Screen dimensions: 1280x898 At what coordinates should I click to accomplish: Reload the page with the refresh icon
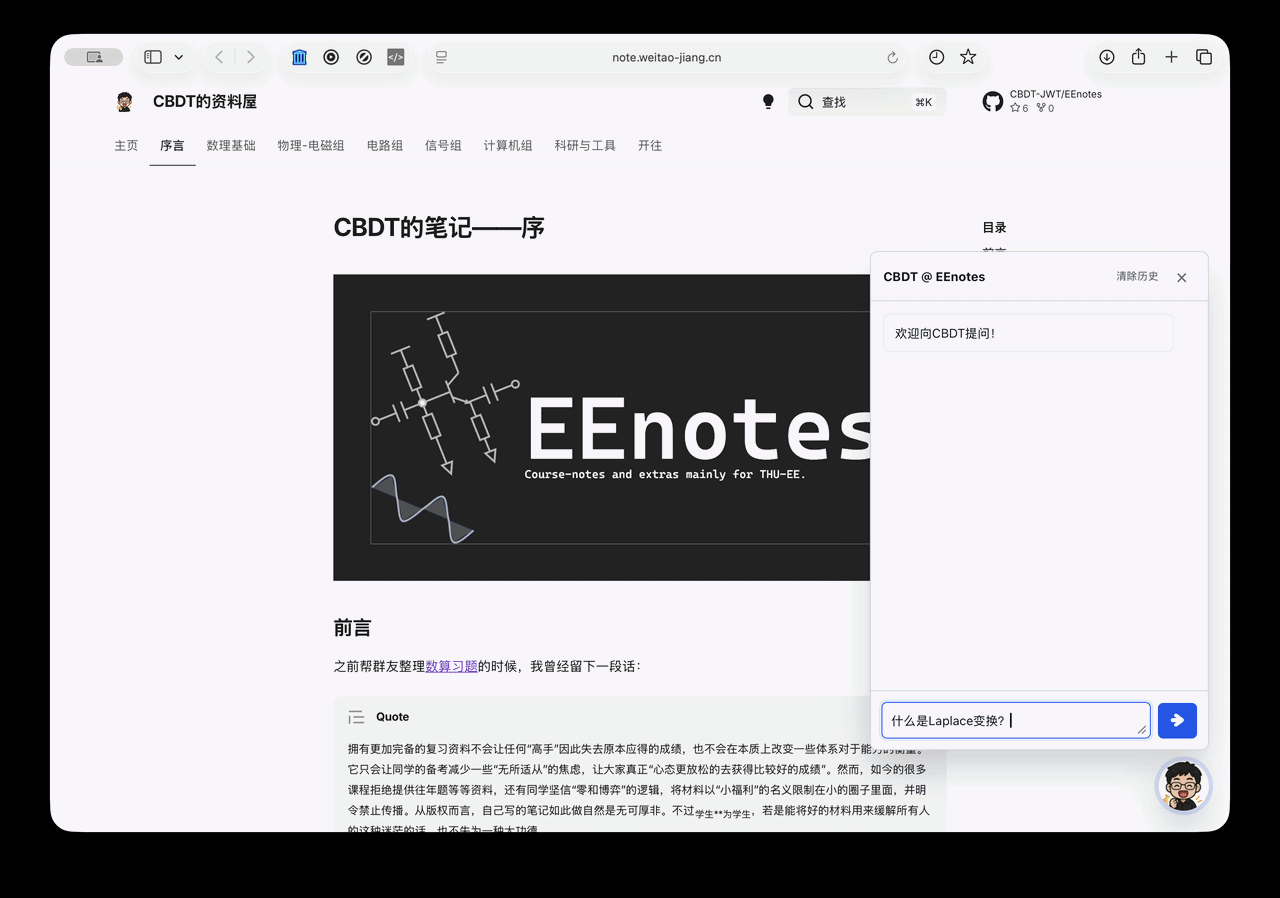coord(892,57)
